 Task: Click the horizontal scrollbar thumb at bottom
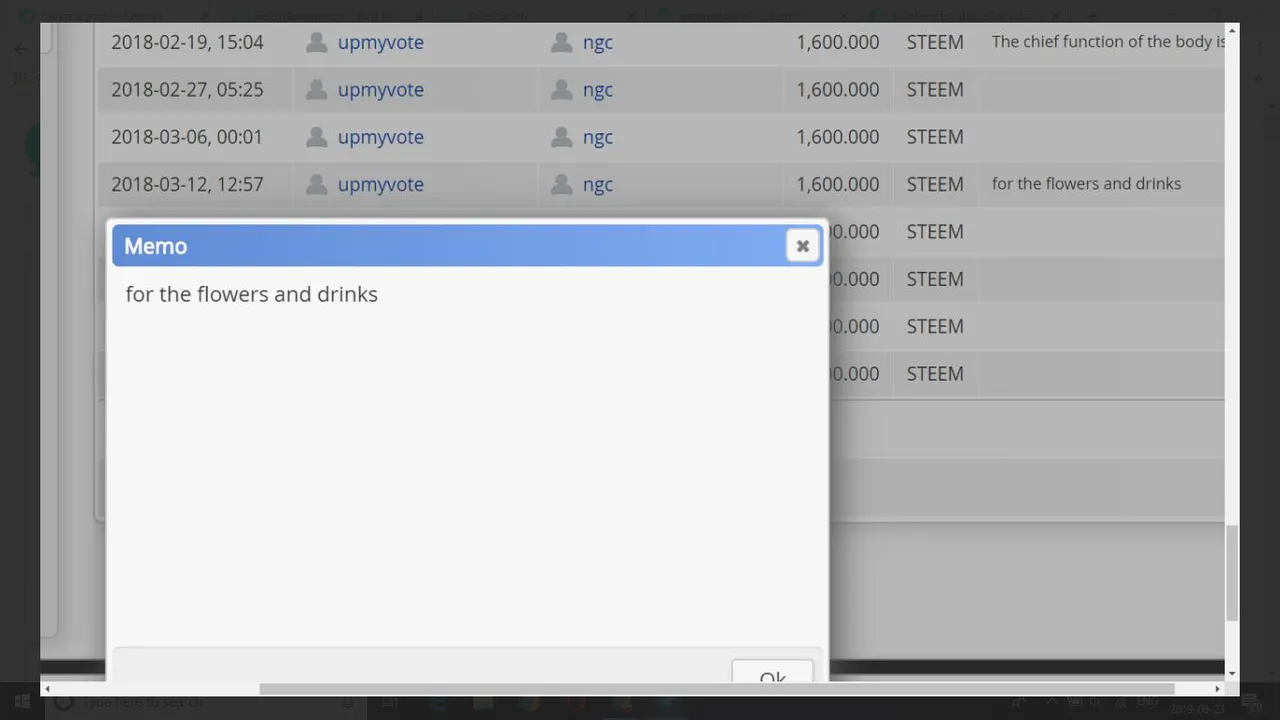(x=717, y=688)
